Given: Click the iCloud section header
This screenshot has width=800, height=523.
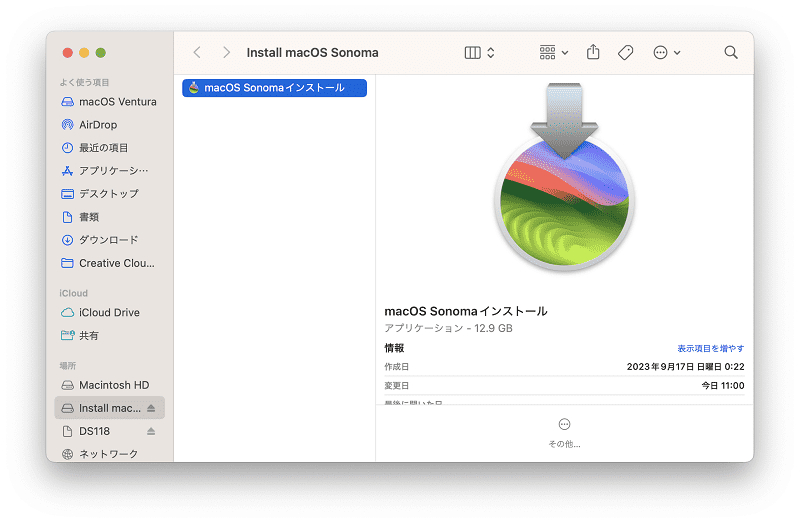Looking at the screenshot, I should point(73,293).
